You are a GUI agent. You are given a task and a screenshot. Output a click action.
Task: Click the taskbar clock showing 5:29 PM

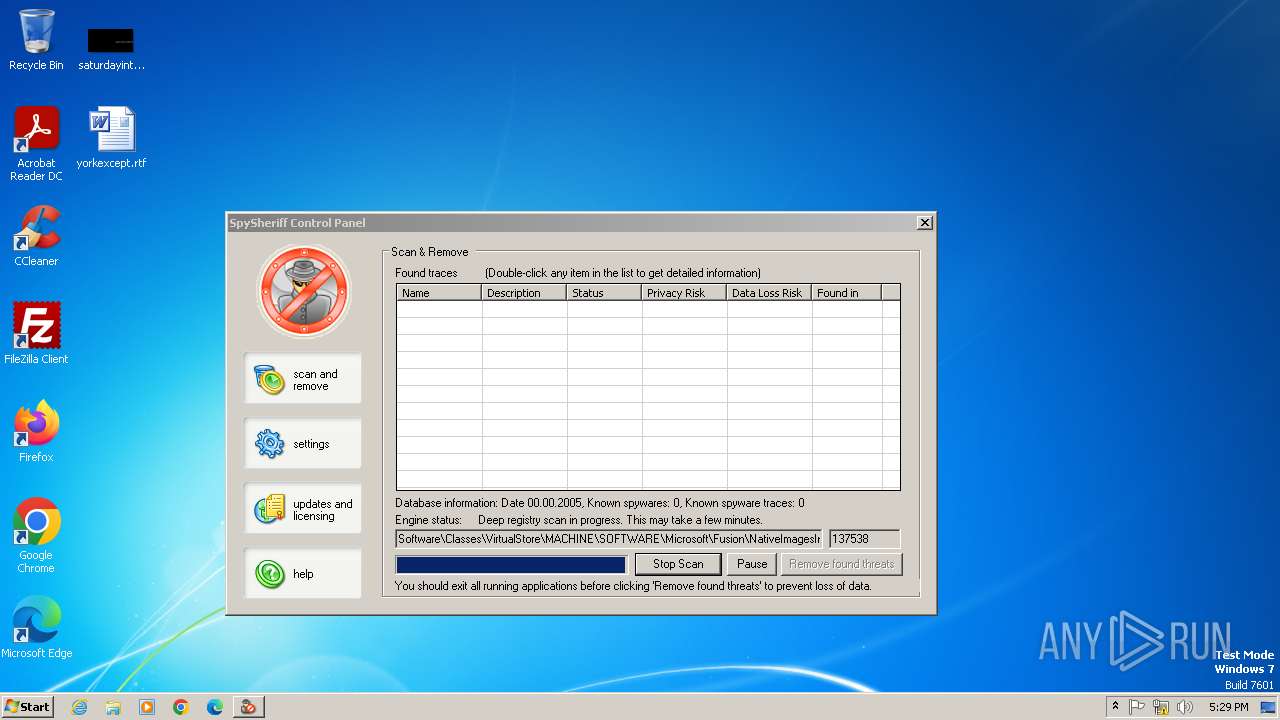(x=1228, y=707)
